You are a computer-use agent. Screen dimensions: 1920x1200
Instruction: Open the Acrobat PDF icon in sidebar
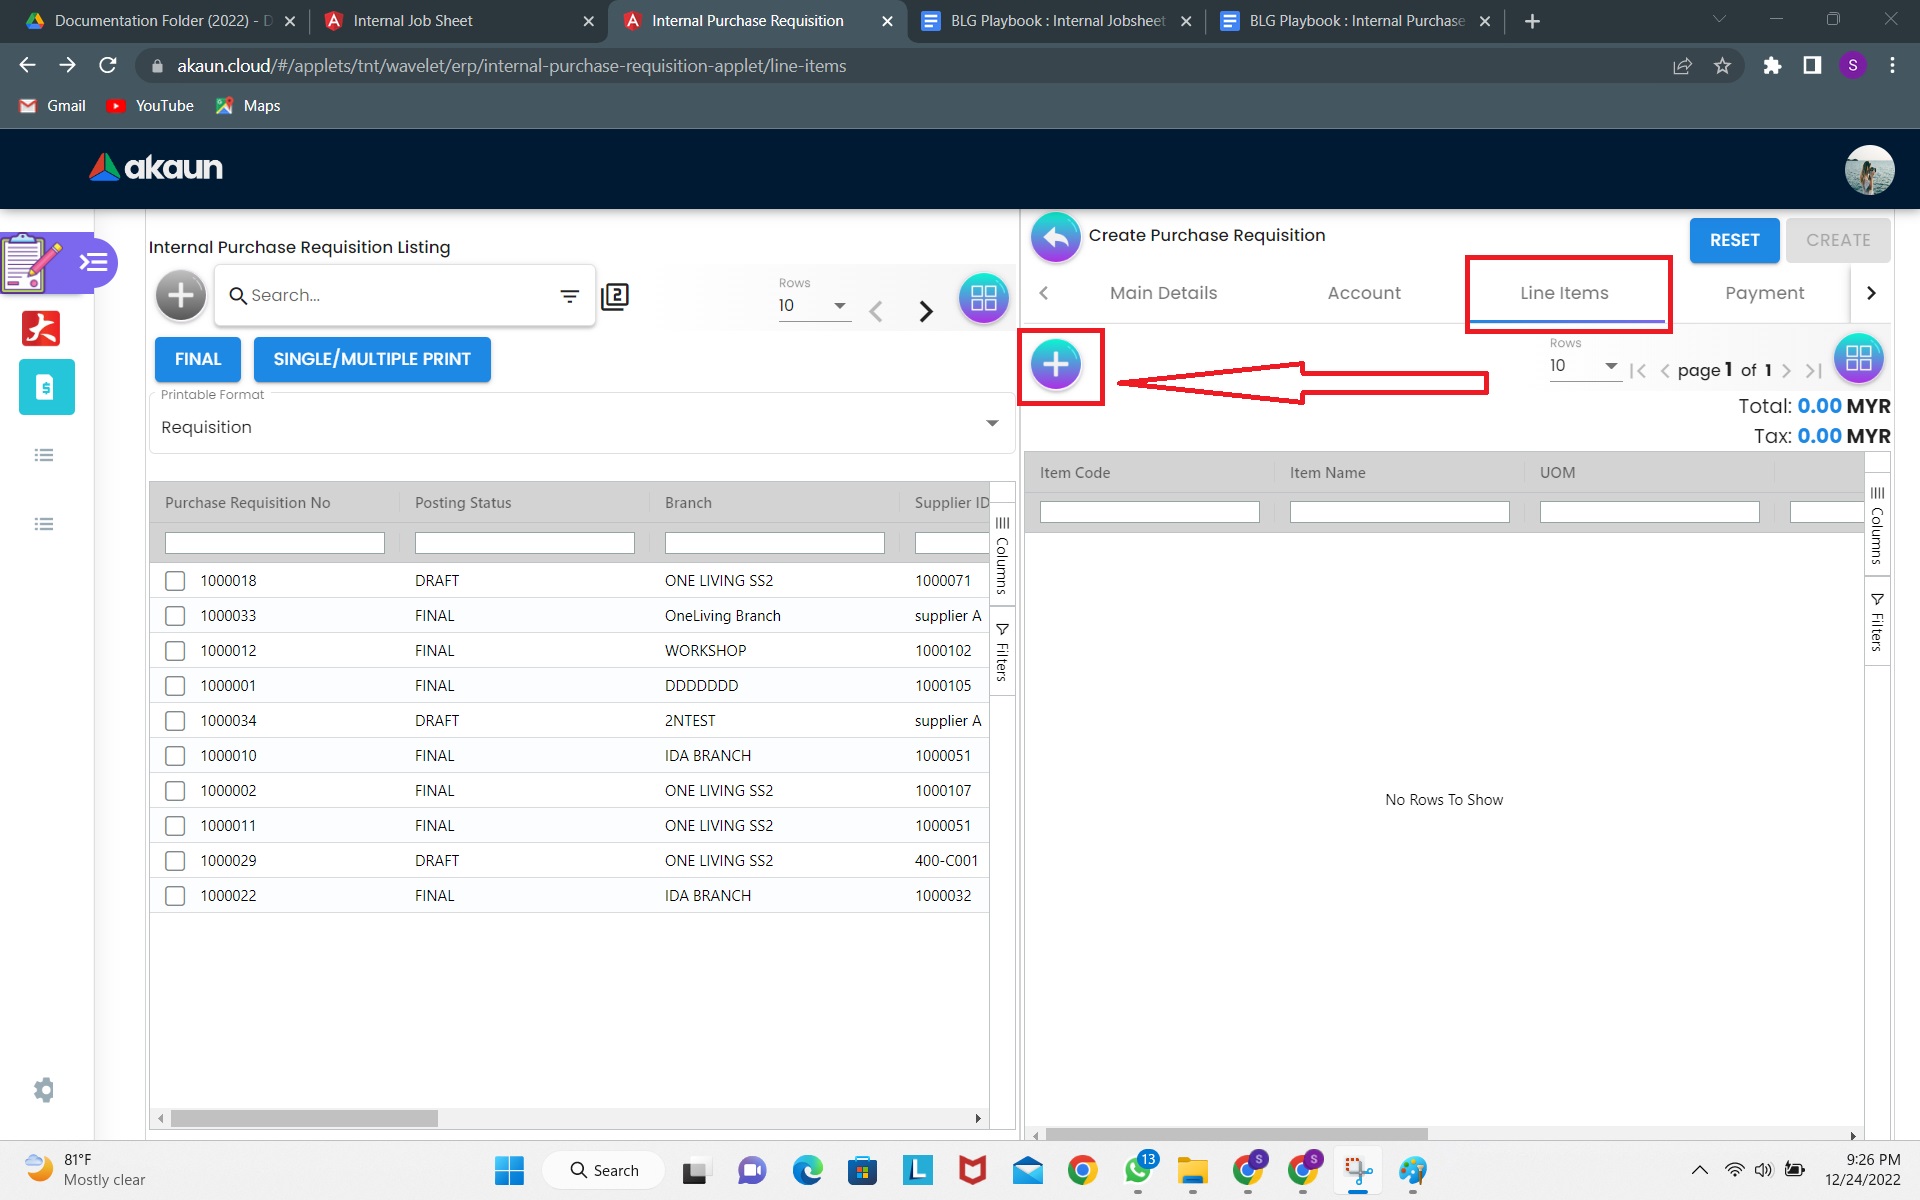coord(42,328)
